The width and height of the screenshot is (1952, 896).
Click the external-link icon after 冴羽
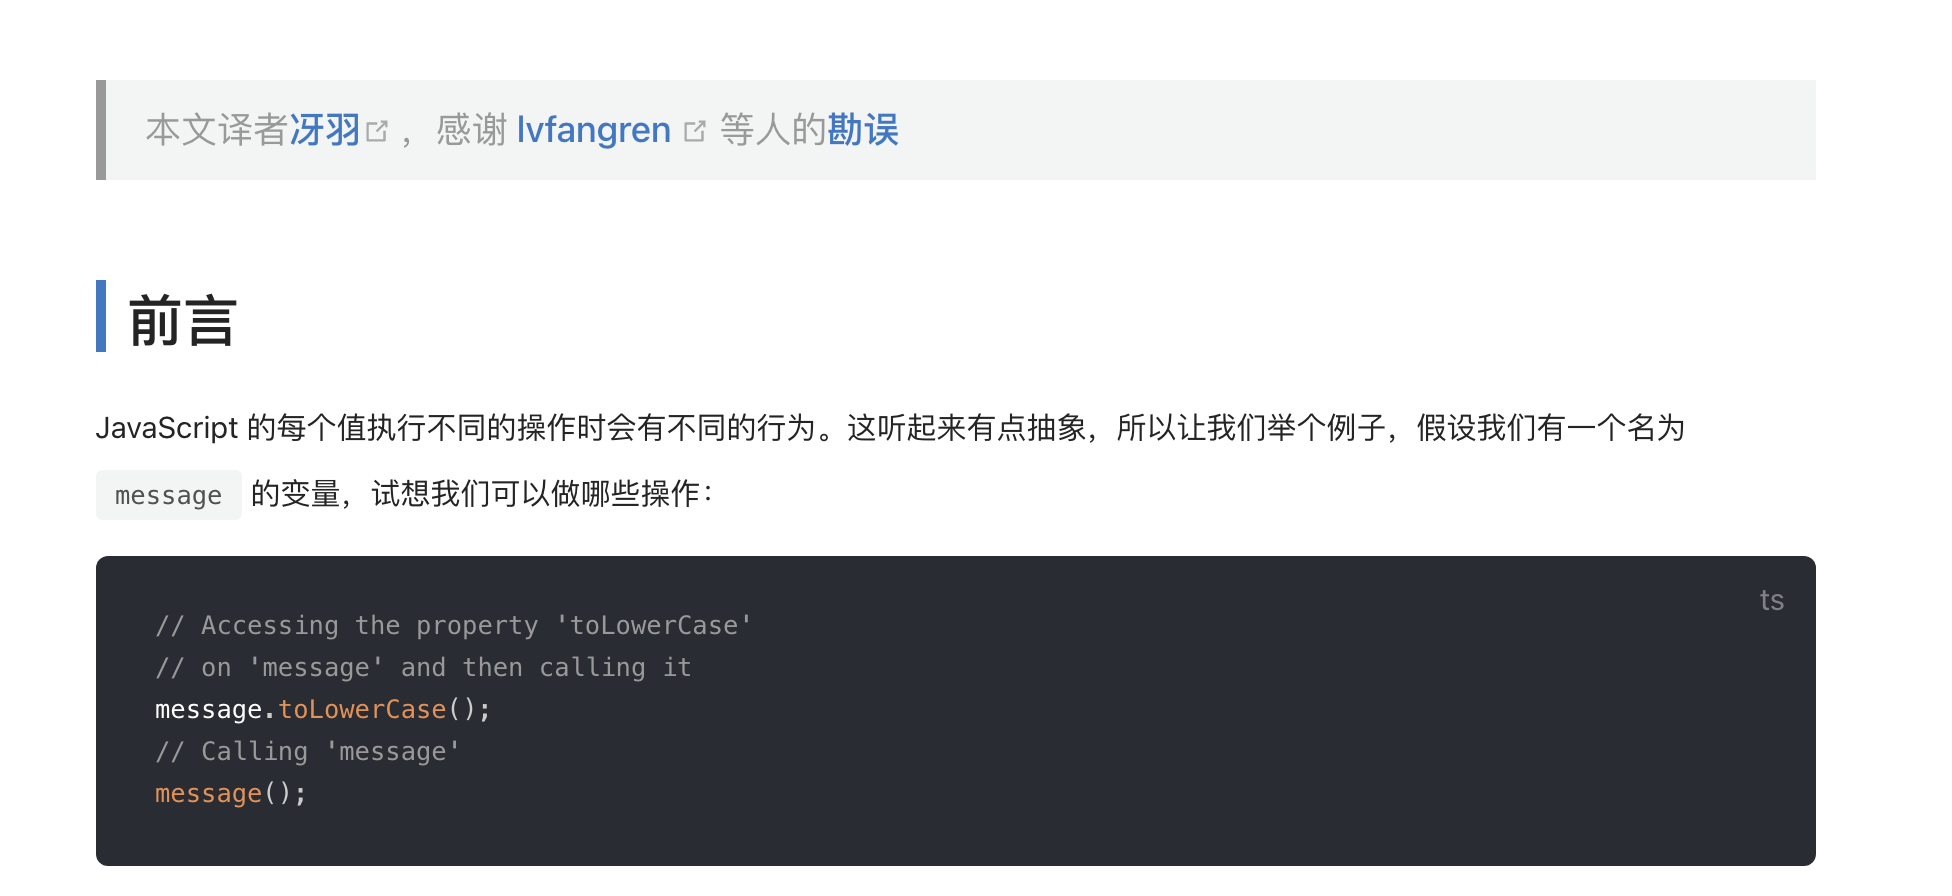[x=377, y=131]
